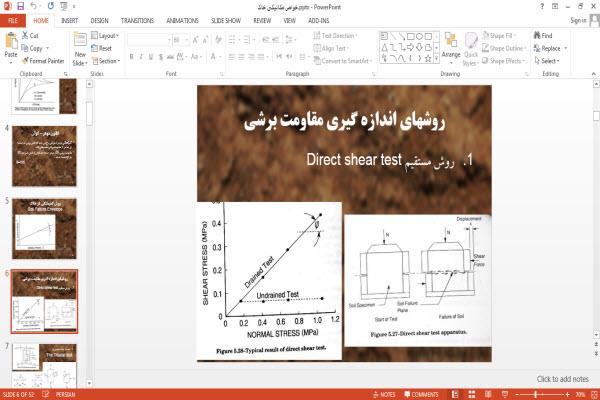Select slide 4 thumbnail

click(44, 156)
